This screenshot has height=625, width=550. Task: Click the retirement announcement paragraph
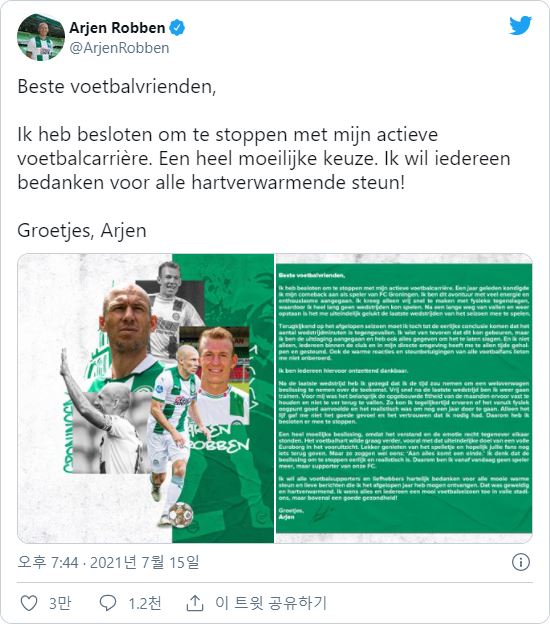point(264,159)
